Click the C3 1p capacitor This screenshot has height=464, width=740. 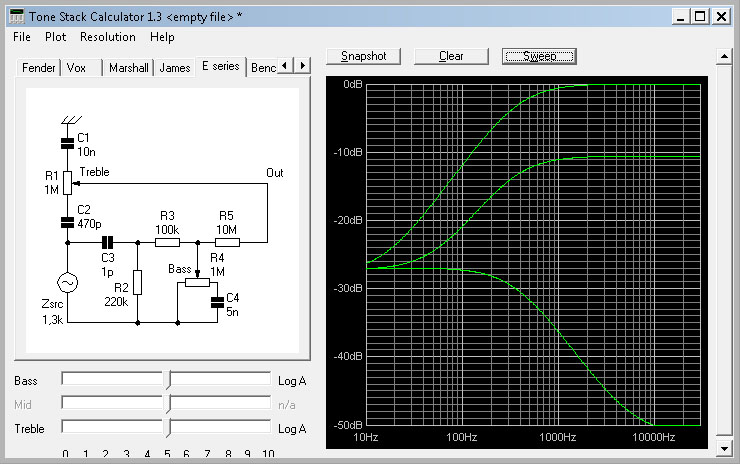click(108, 241)
